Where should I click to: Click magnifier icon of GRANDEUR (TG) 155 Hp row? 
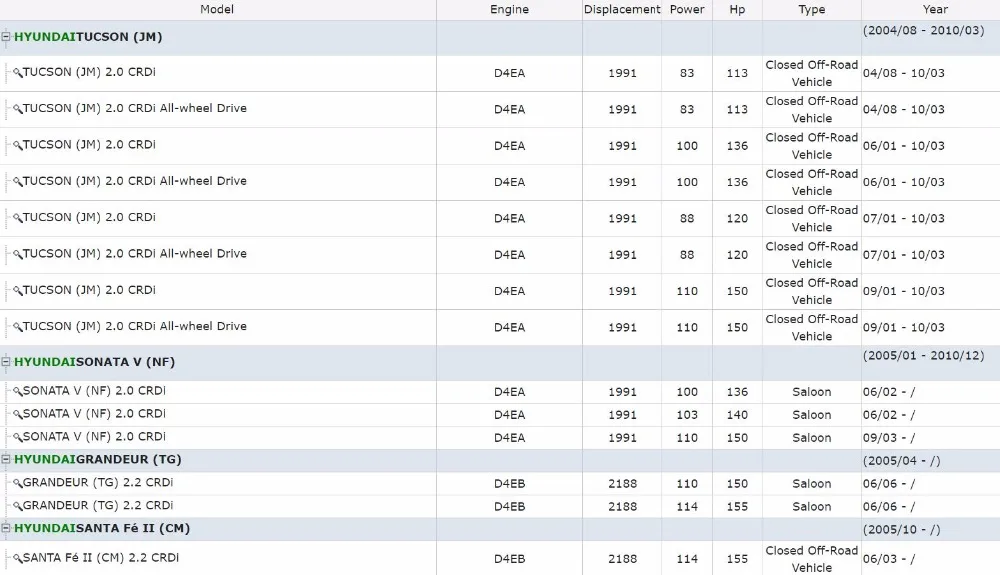(18, 507)
